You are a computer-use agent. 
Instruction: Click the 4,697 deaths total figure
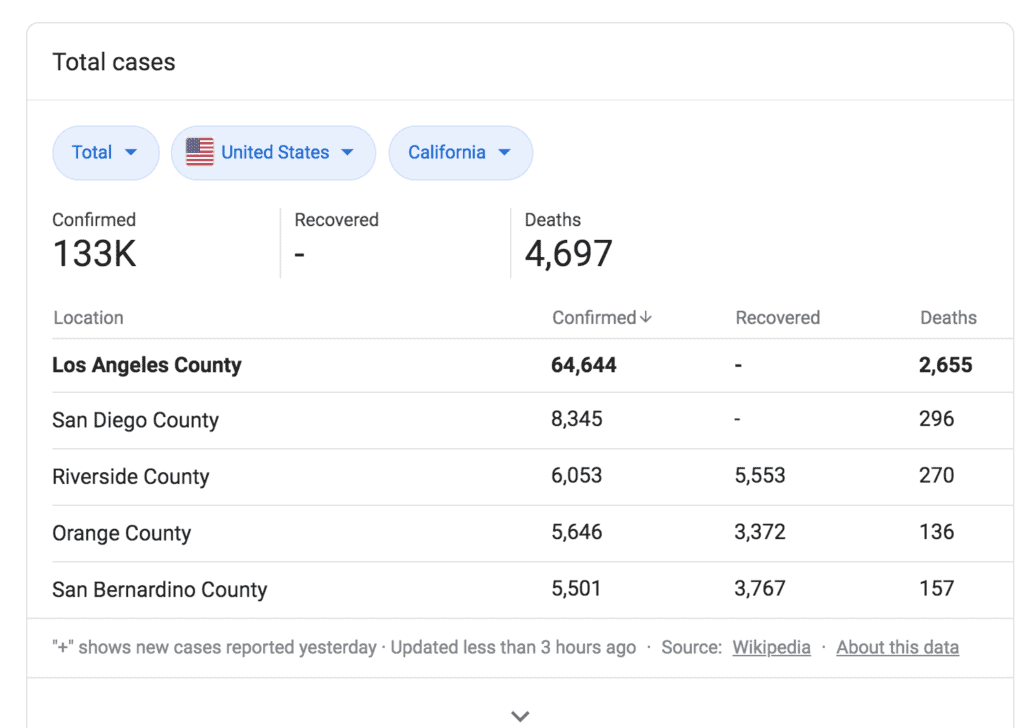568,254
